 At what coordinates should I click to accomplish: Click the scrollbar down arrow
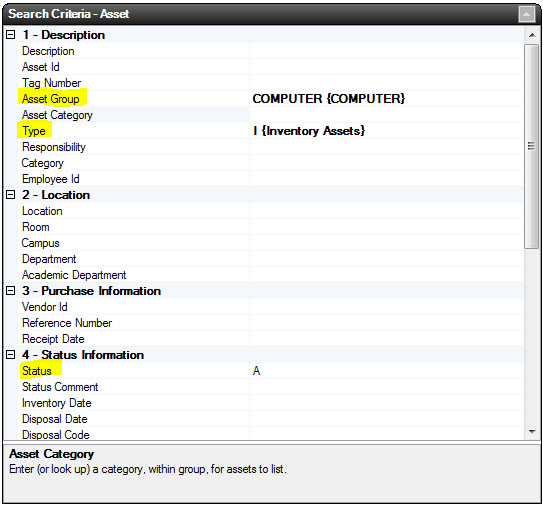tap(532, 432)
